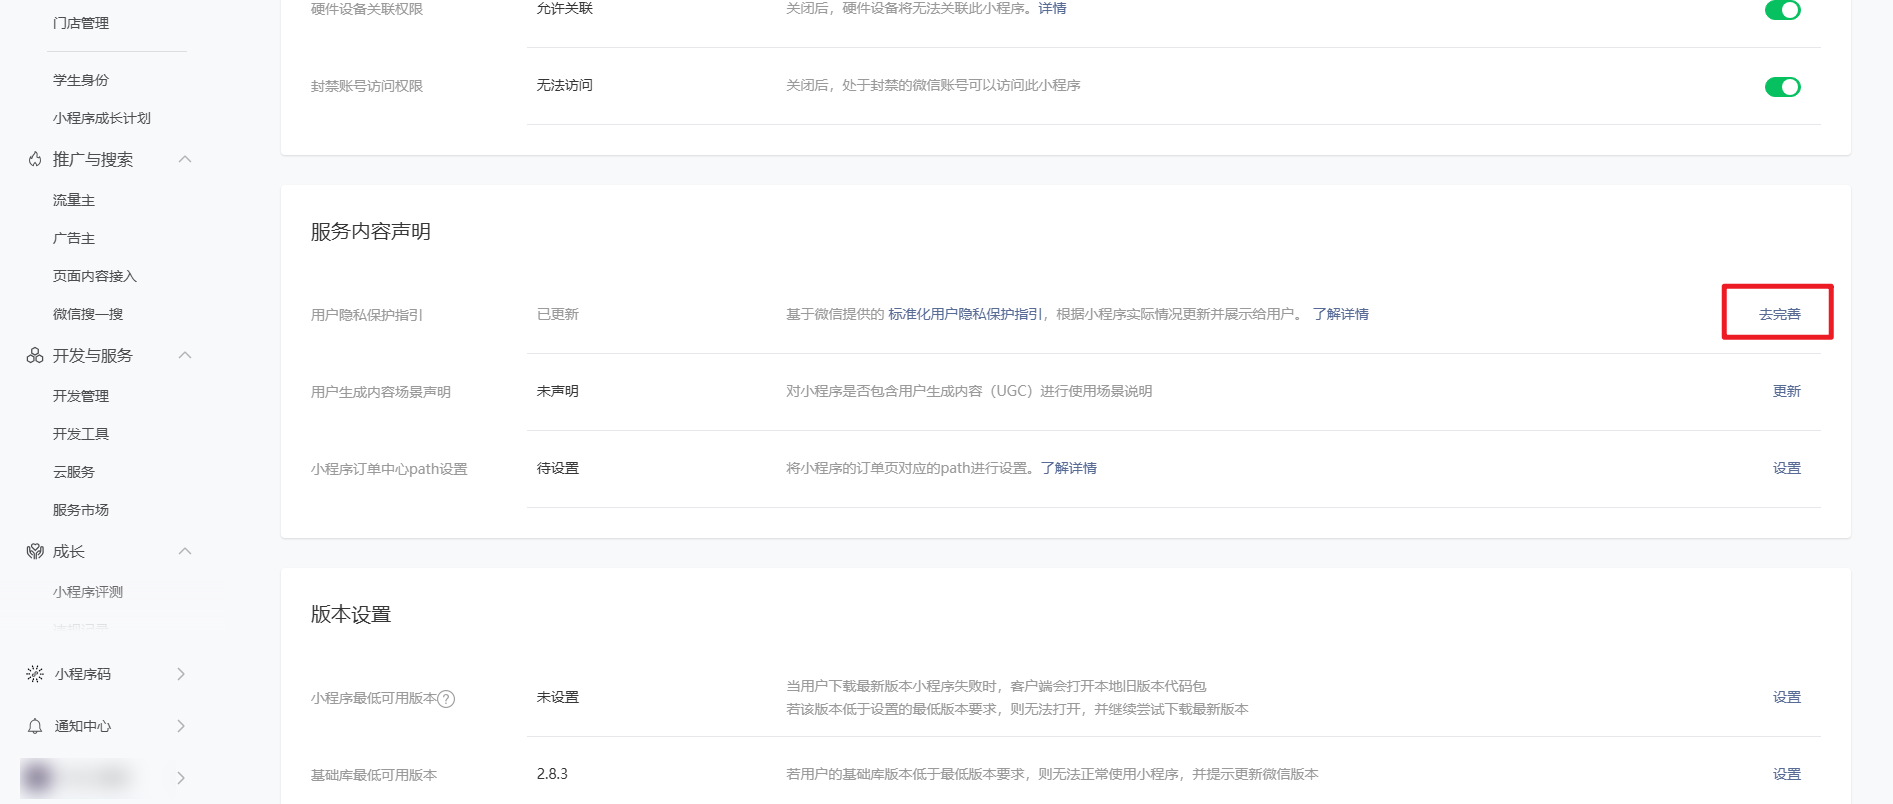Image resolution: width=1893 pixels, height=804 pixels.
Task: Click the 成长 section icon
Action: coord(35,551)
